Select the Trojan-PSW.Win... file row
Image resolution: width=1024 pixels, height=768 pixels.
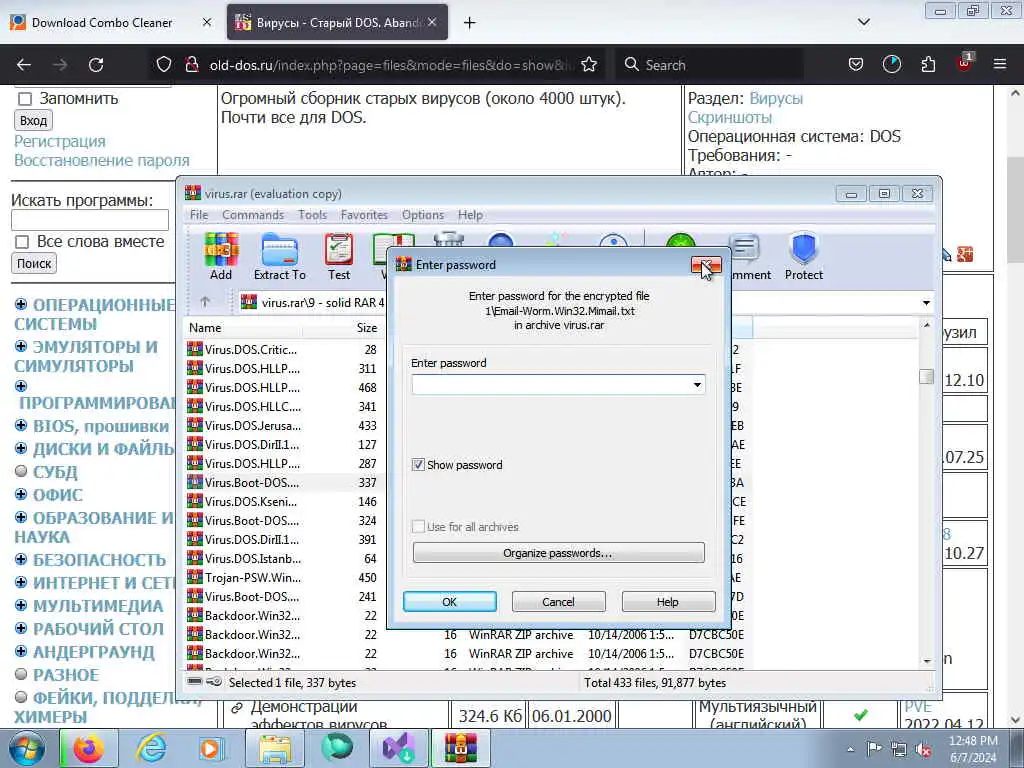pyautogui.click(x=285, y=577)
